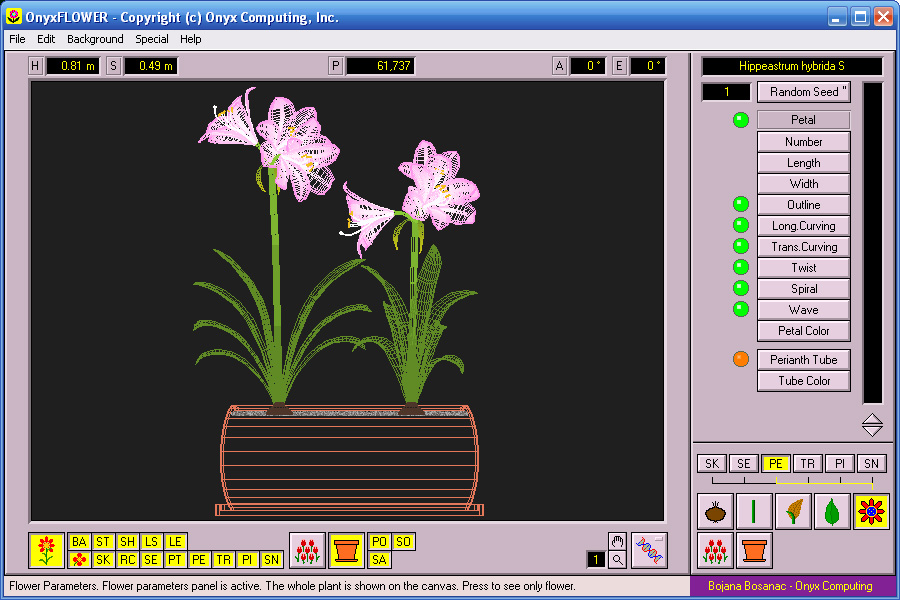Image resolution: width=900 pixels, height=600 pixels.
Task: Toggle the BA button in the bottom toolbar
Action: tap(79, 541)
